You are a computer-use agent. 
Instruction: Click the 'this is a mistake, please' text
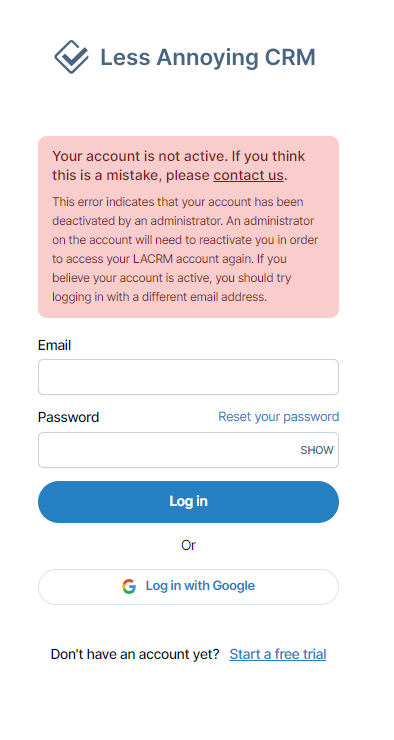(x=131, y=176)
